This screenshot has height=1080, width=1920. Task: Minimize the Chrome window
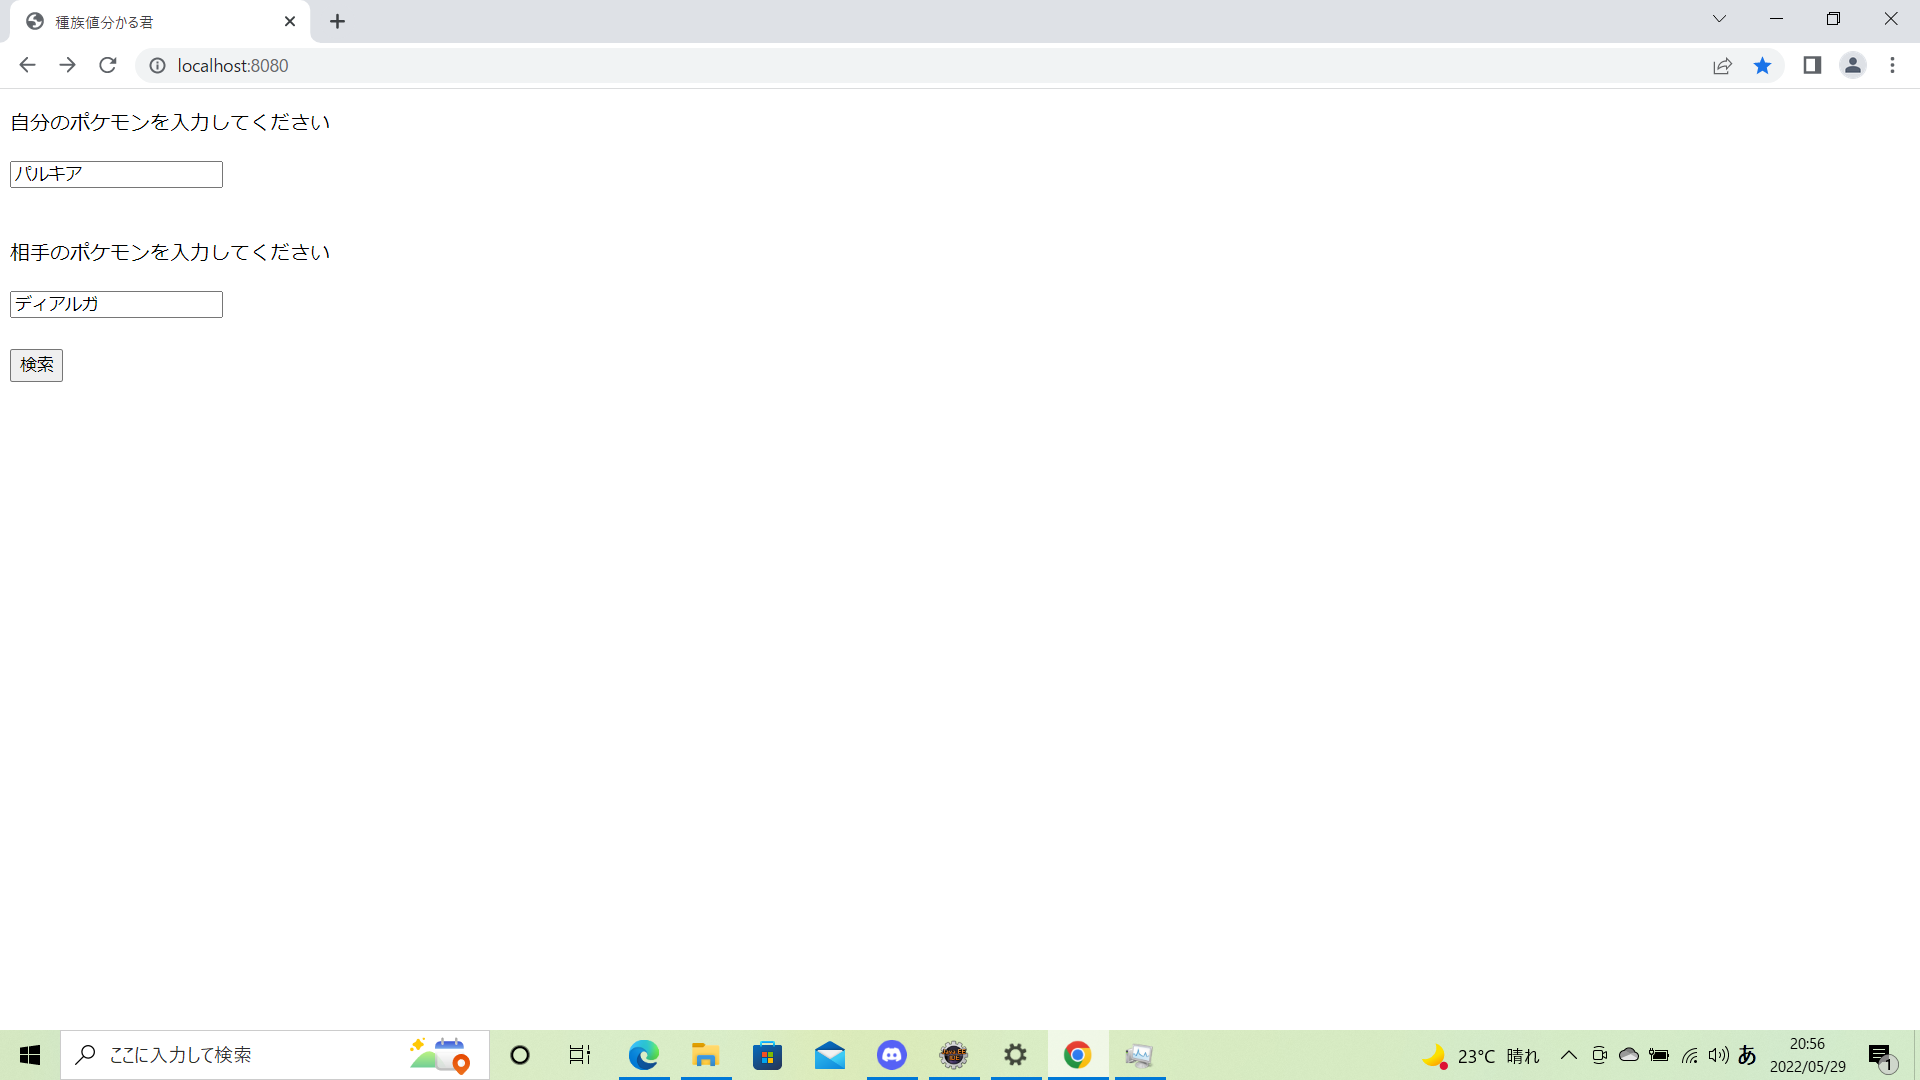pos(1777,19)
